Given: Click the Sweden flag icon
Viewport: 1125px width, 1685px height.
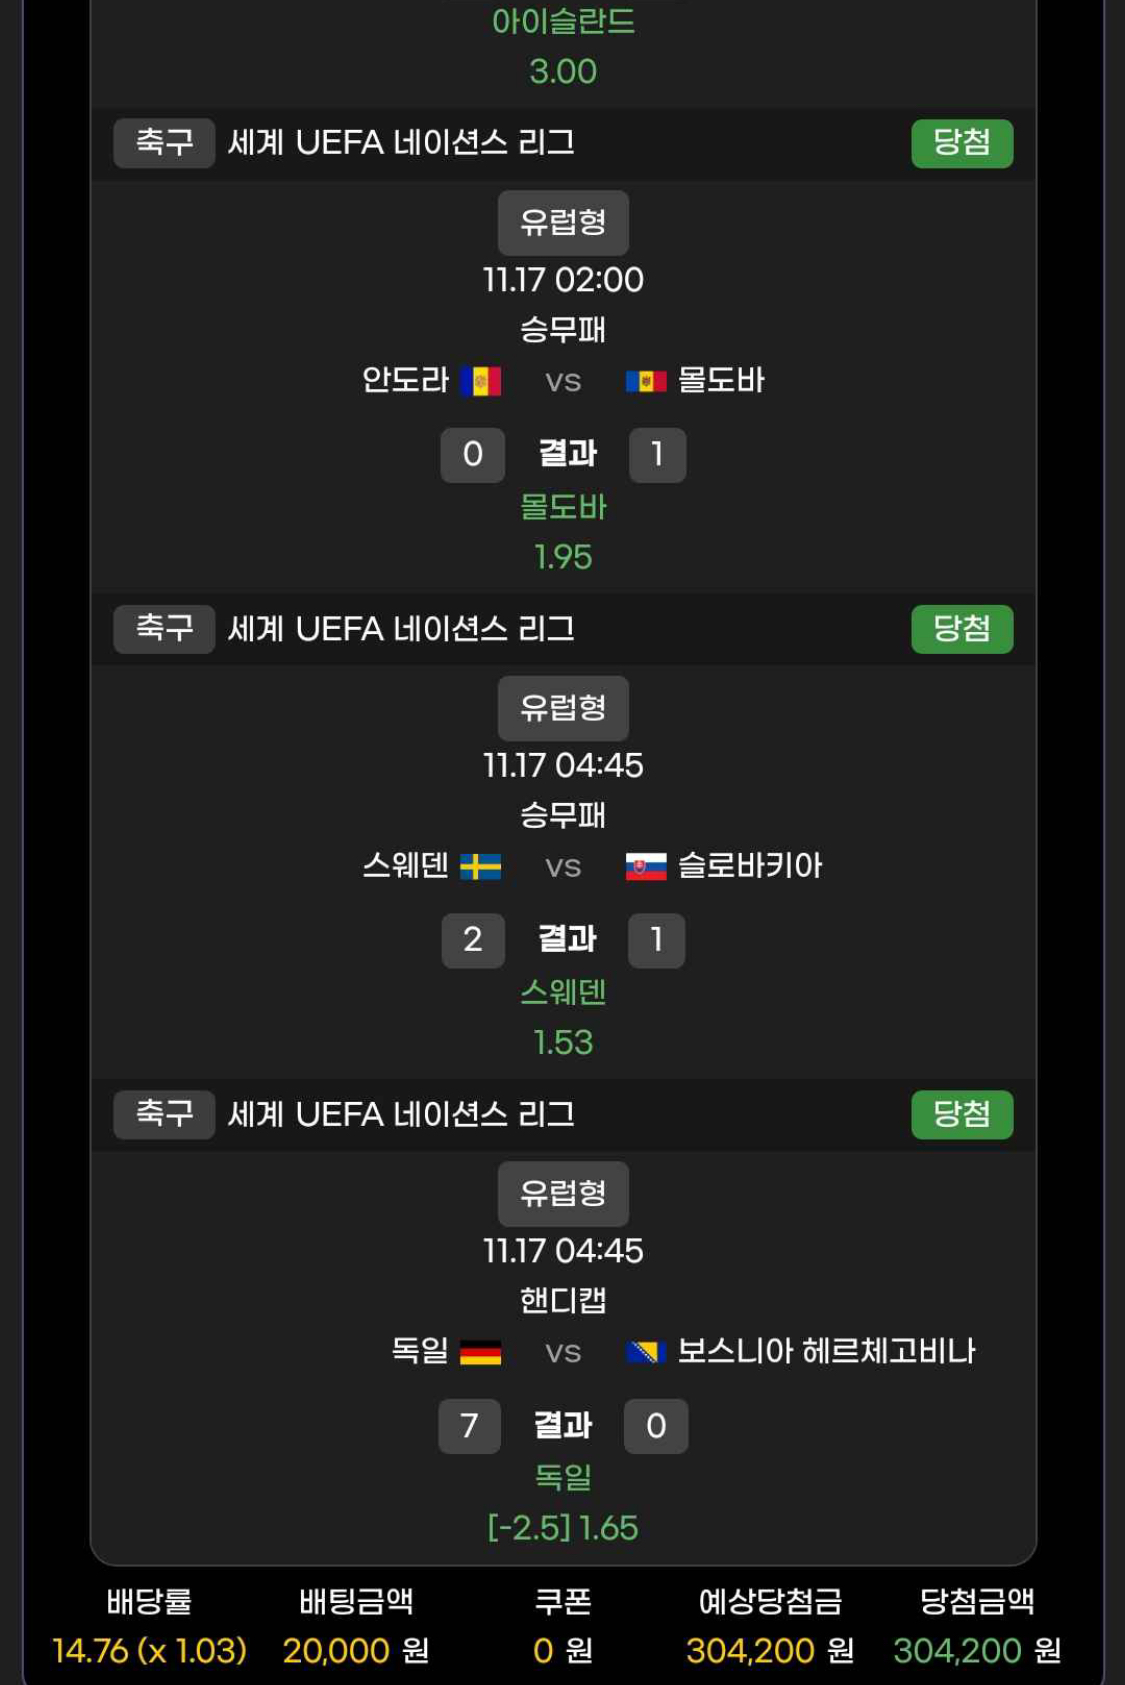Looking at the screenshot, I should click(480, 866).
